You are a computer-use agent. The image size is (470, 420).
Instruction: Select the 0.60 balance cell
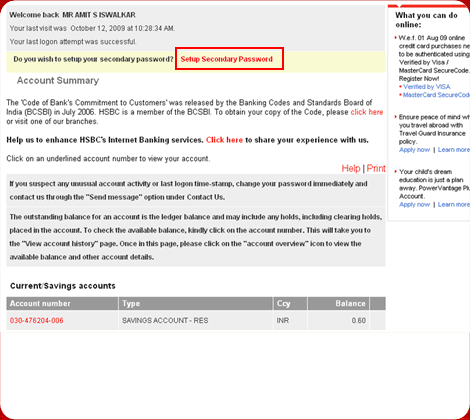(338, 321)
